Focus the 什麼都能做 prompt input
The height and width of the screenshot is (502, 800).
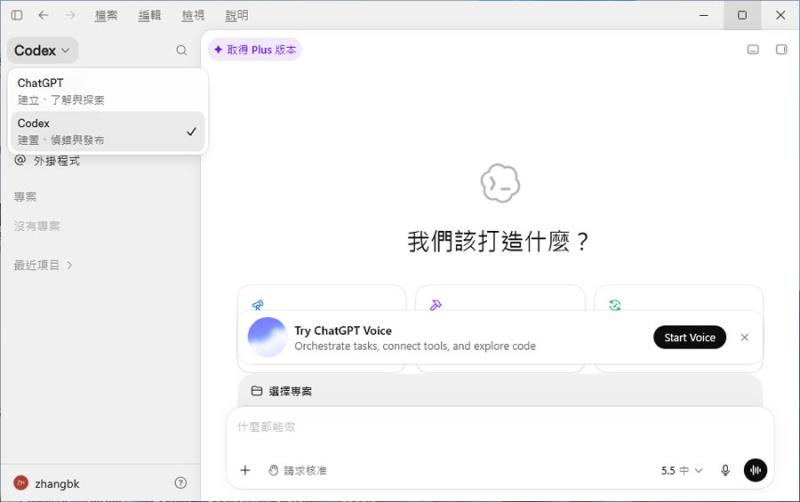(x=500, y=427)
